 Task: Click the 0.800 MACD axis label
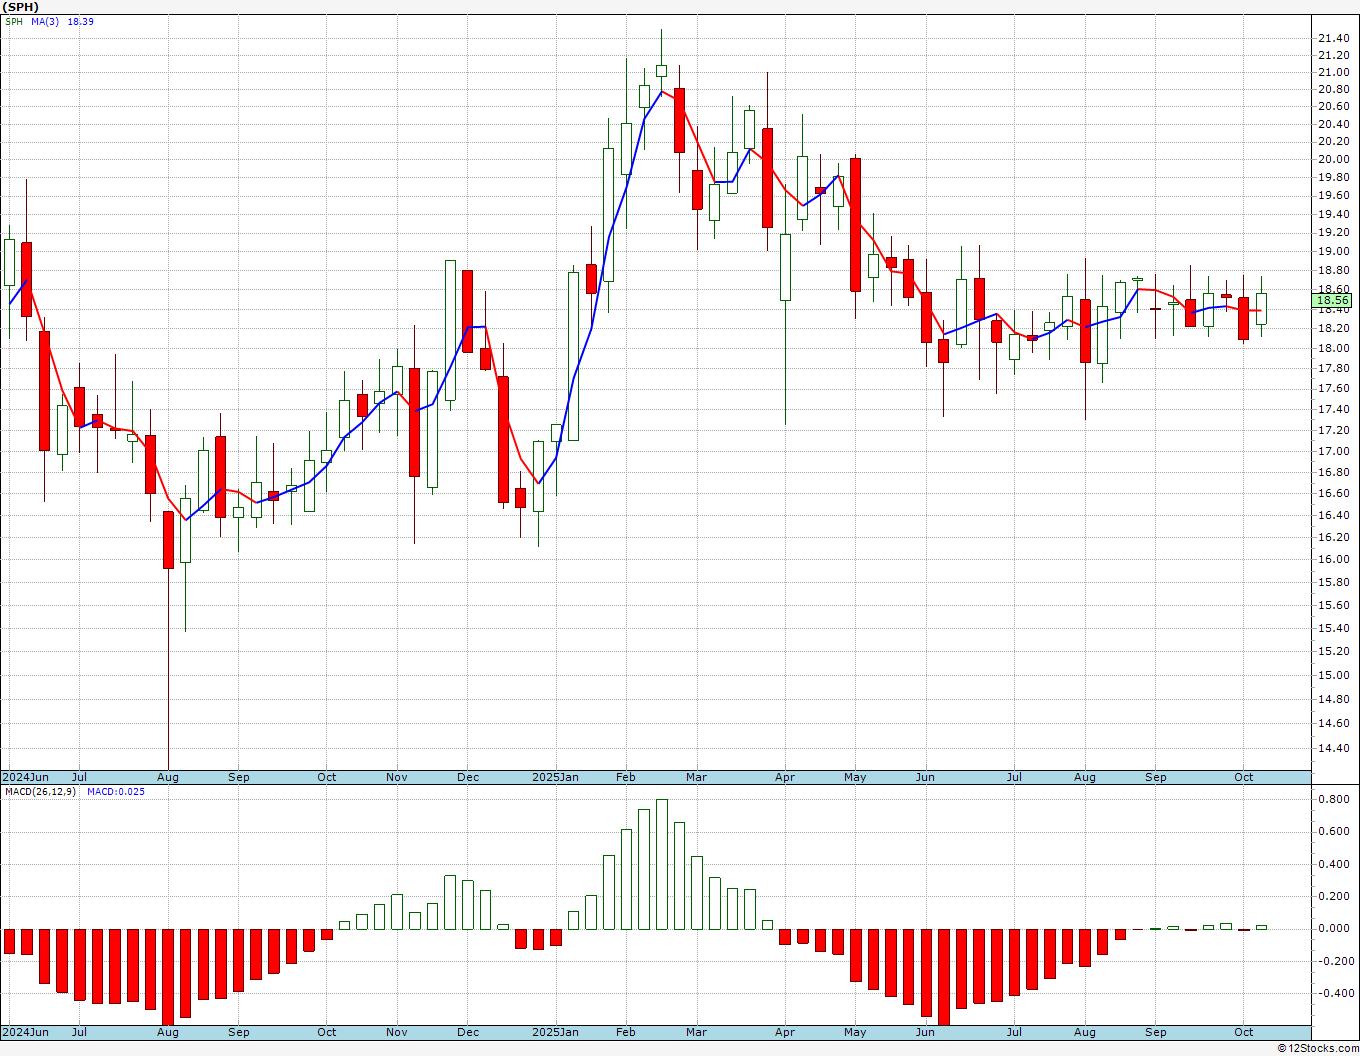pyautogui.click(x=1333, y=800)
